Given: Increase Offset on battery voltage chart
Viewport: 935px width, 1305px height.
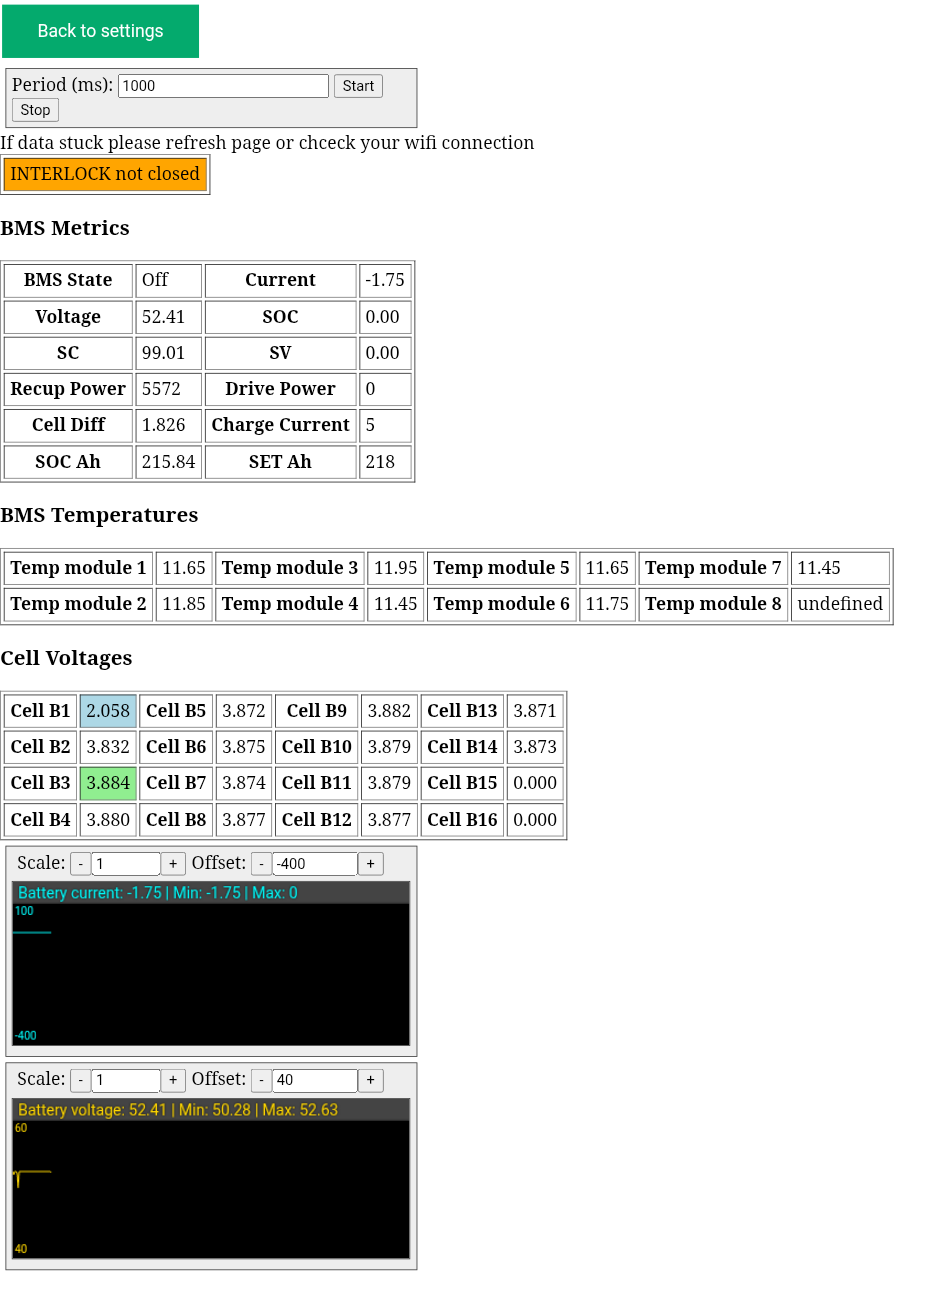Looking at the screenshot, I should (x=370, y=1080).
